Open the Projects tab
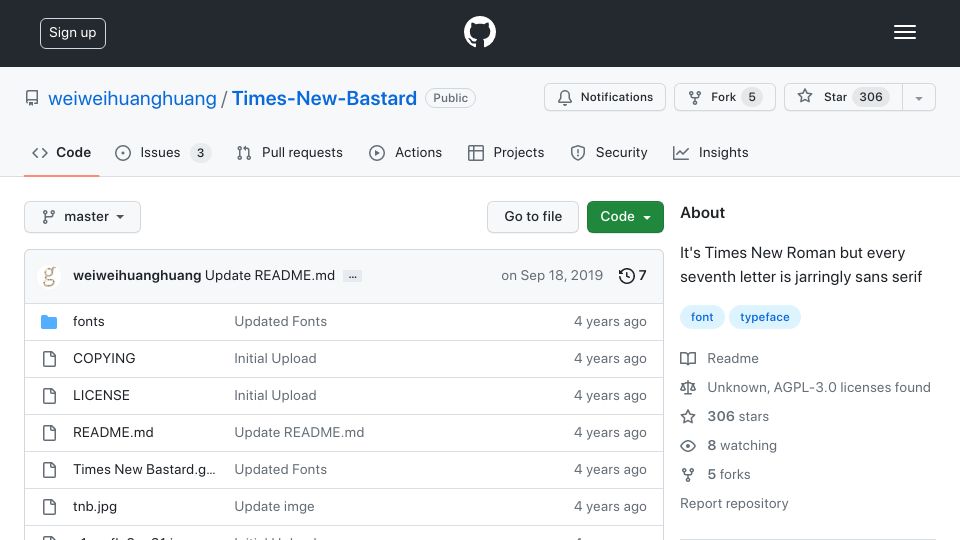Image resolution: width=960 pixels, height=540 pixels. [506, 152]
